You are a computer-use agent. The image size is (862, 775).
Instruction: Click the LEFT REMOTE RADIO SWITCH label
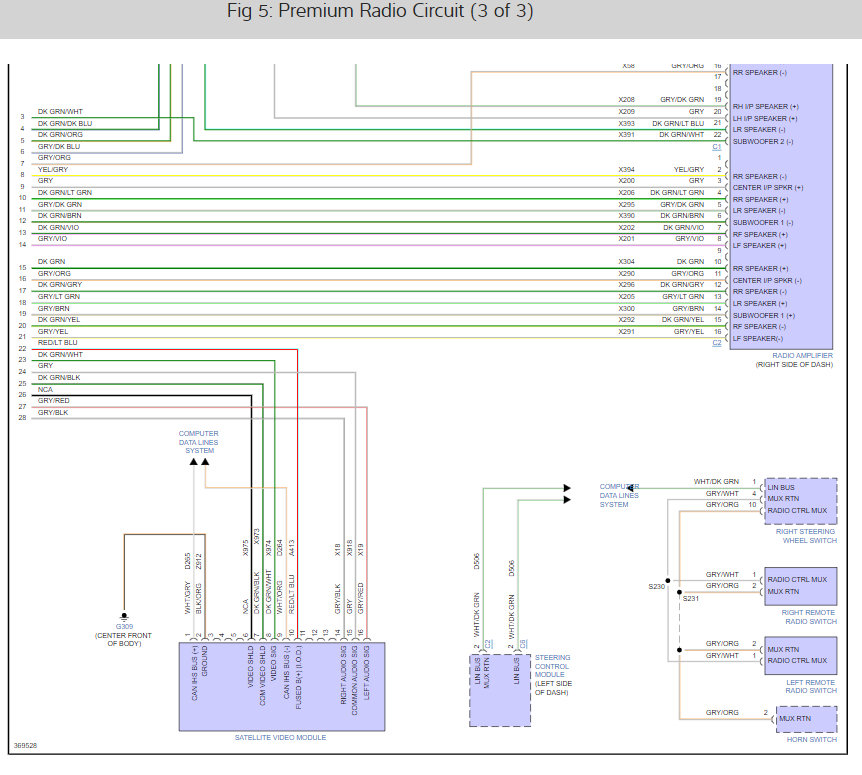[x=811, y=686]
